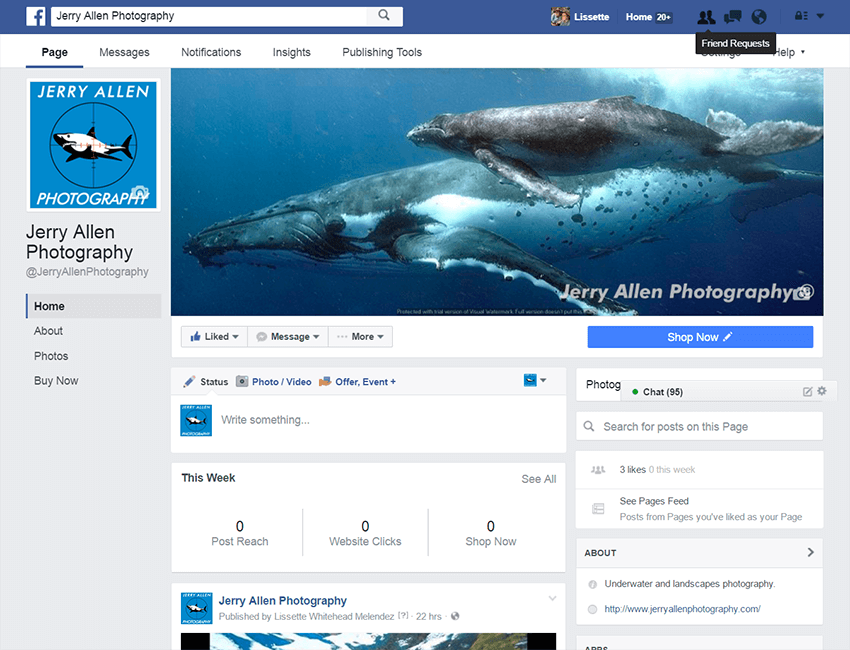Click Lissette's profile picture in top bar

coord(560,17)
